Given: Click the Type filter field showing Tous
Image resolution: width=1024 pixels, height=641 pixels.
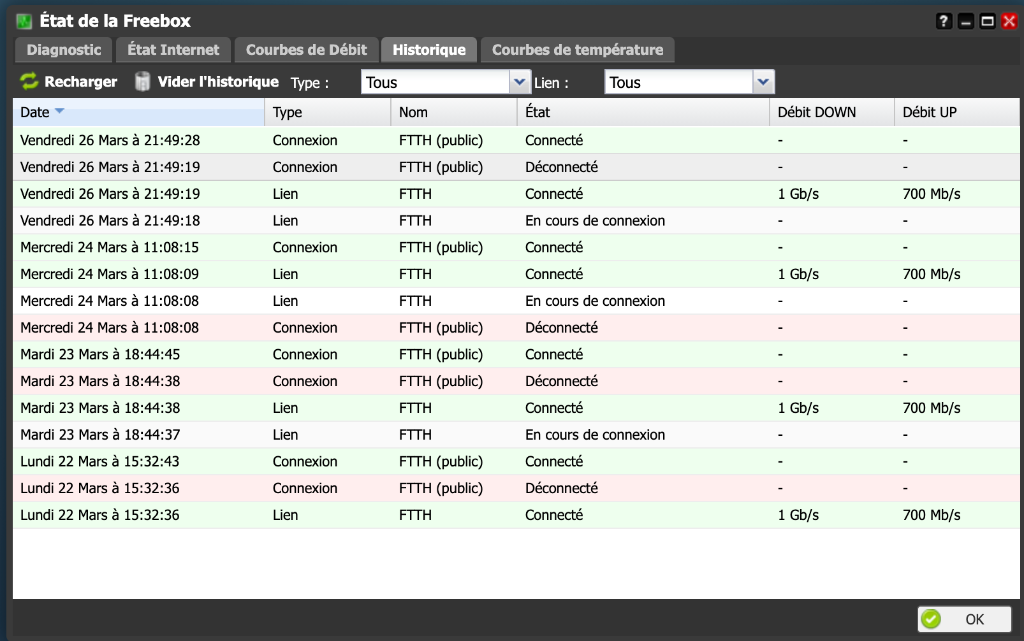Looking at the screenshot, I should (x=436, y=82).
